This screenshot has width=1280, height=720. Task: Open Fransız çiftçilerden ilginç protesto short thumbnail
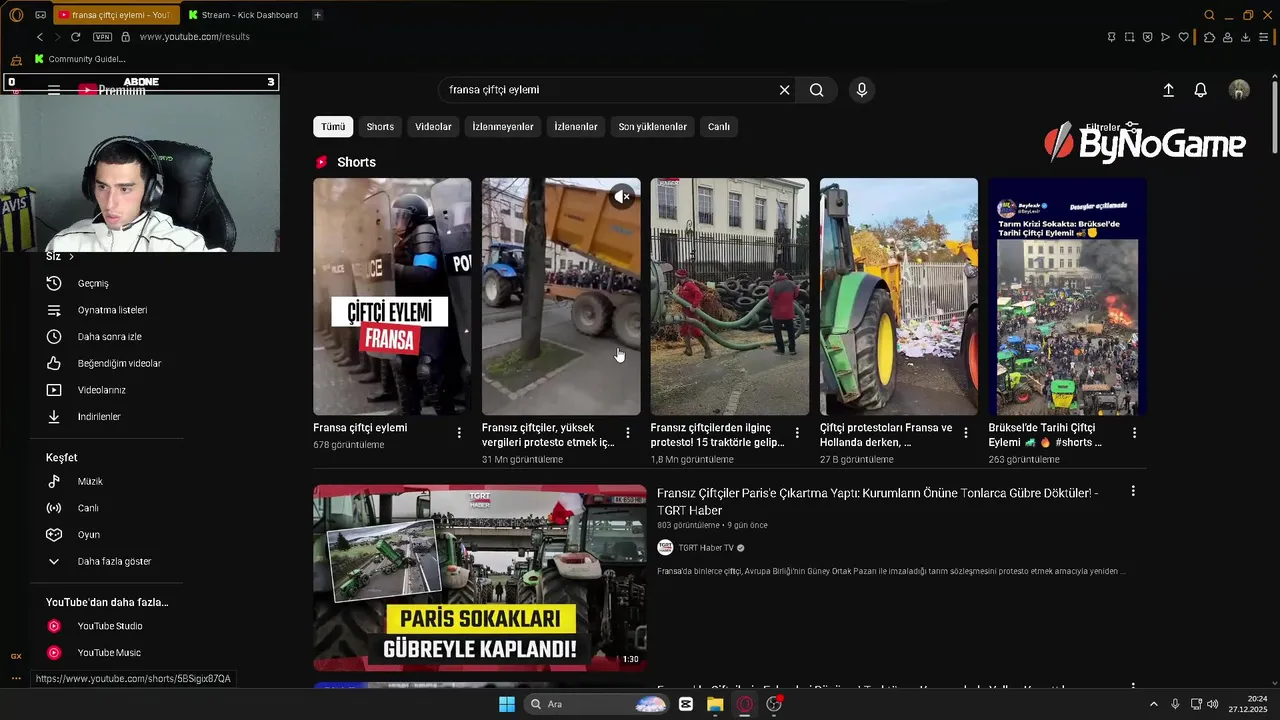(x=730, y=296)
